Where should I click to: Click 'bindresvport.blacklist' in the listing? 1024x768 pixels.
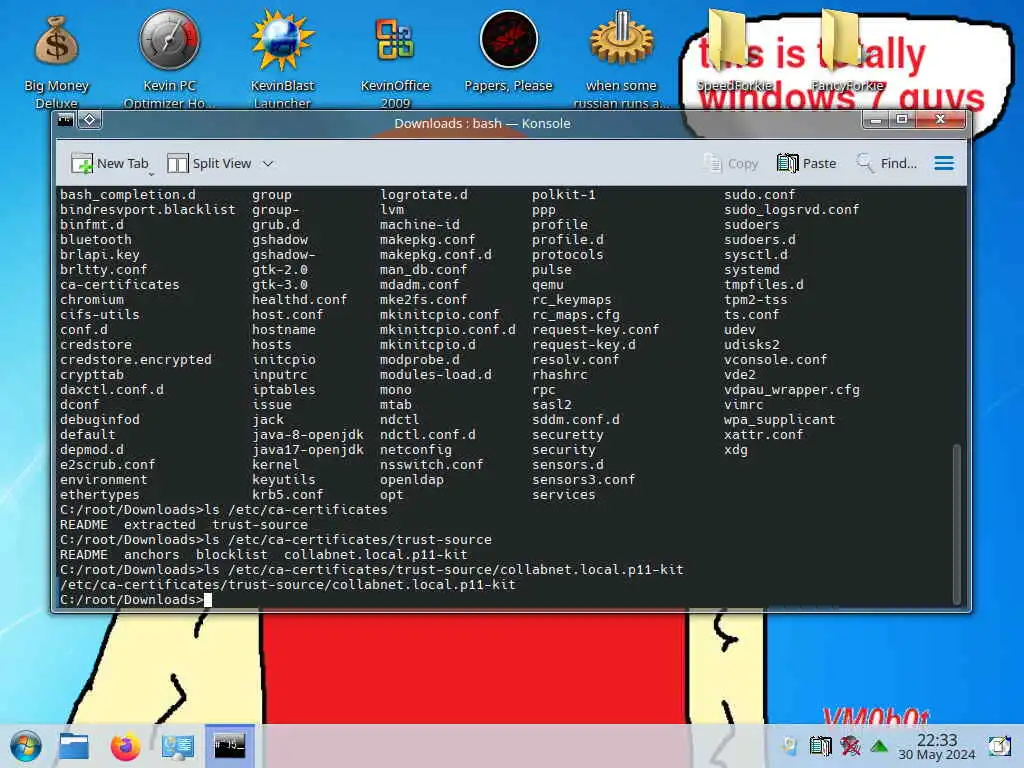tap(148, 210)
